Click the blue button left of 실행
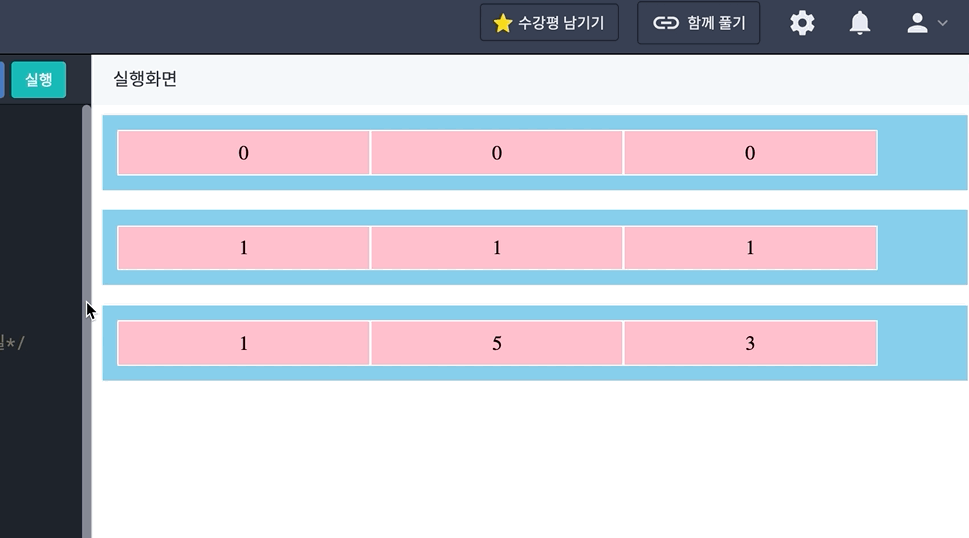 click(x=1, y=79)
